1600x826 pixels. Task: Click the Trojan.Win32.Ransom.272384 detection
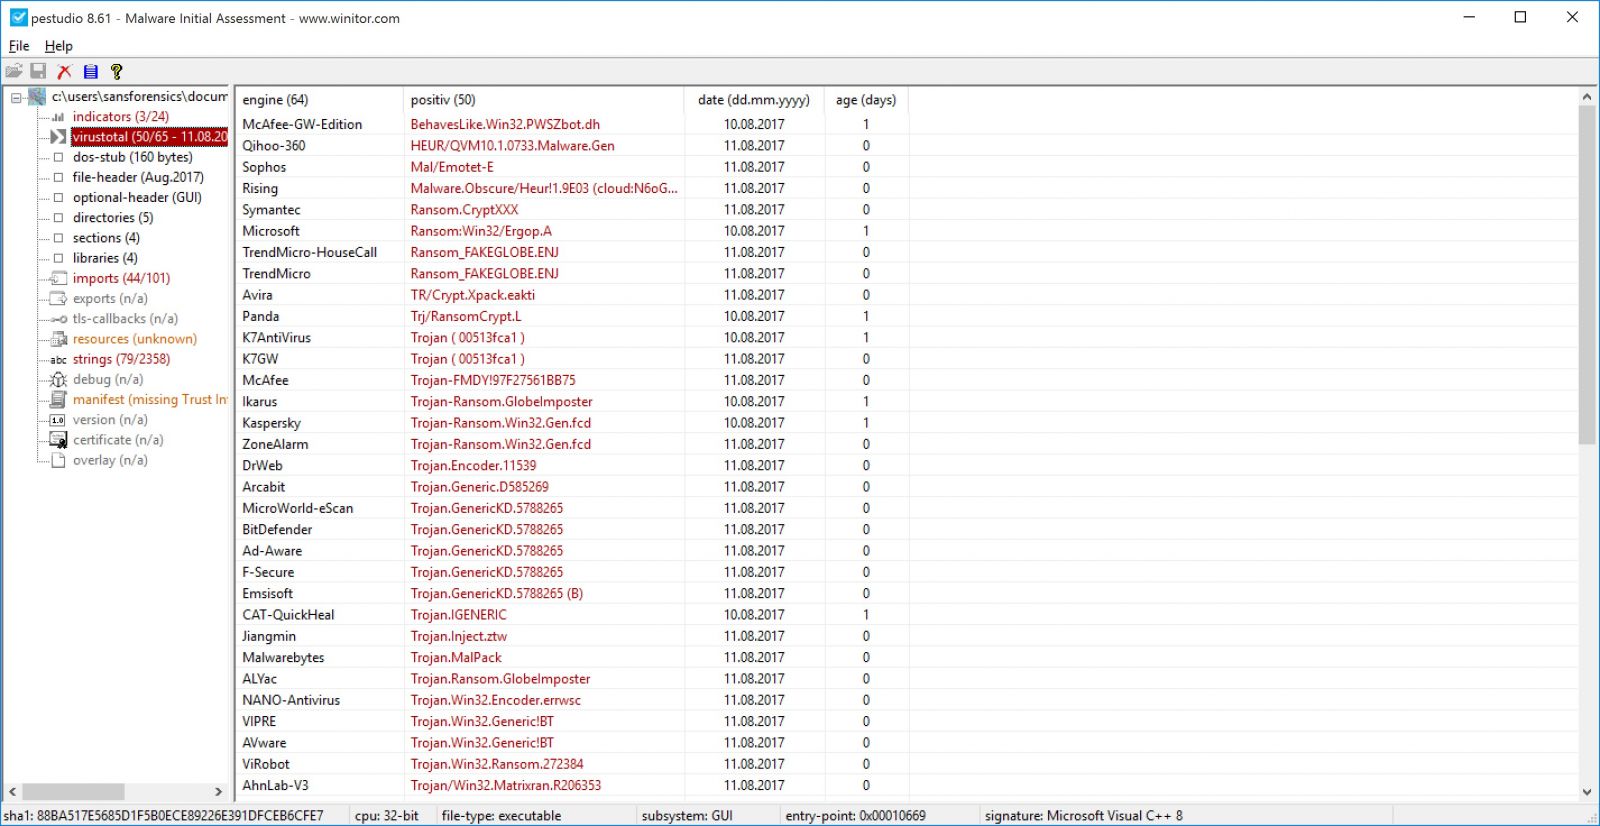496,764
